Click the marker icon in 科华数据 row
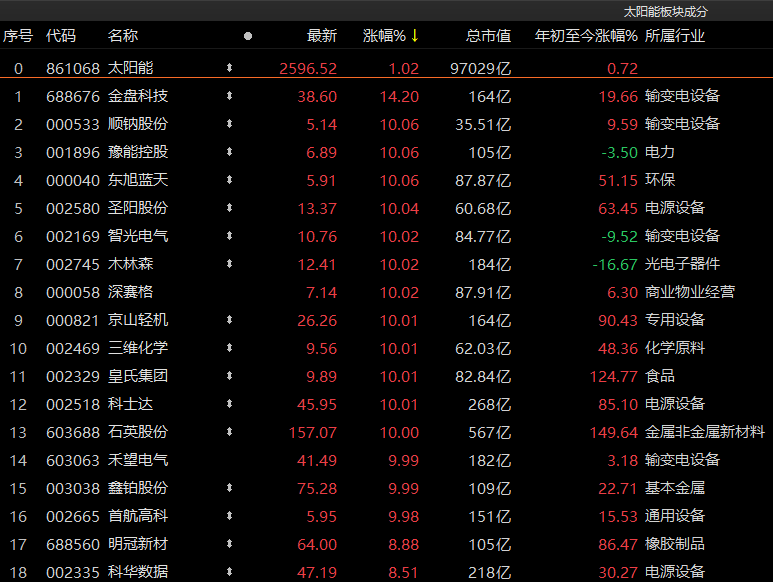The image size is (773, 582). (x=229, y=572)
